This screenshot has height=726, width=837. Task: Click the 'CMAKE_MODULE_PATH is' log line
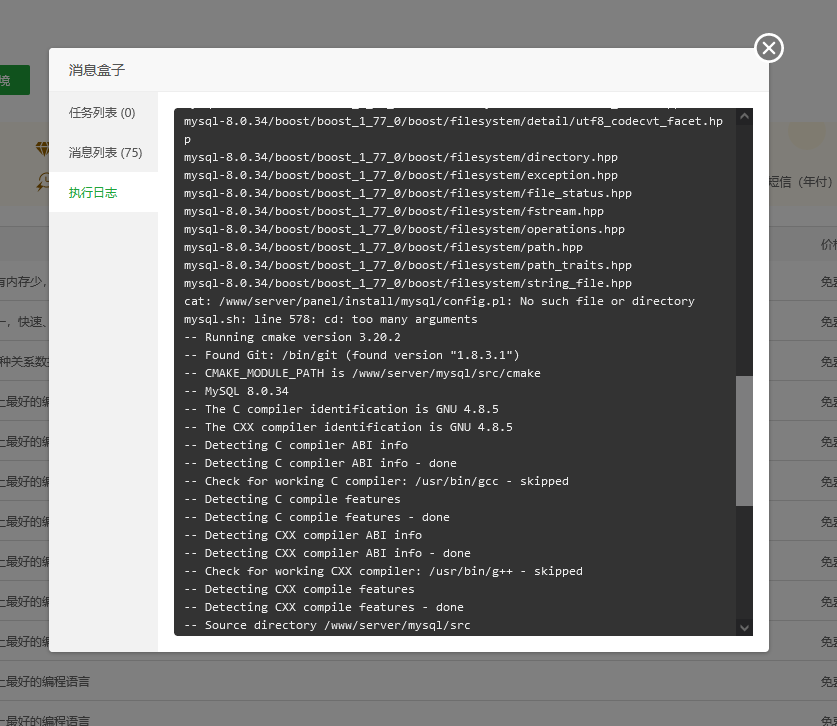[x=362, y=373]
